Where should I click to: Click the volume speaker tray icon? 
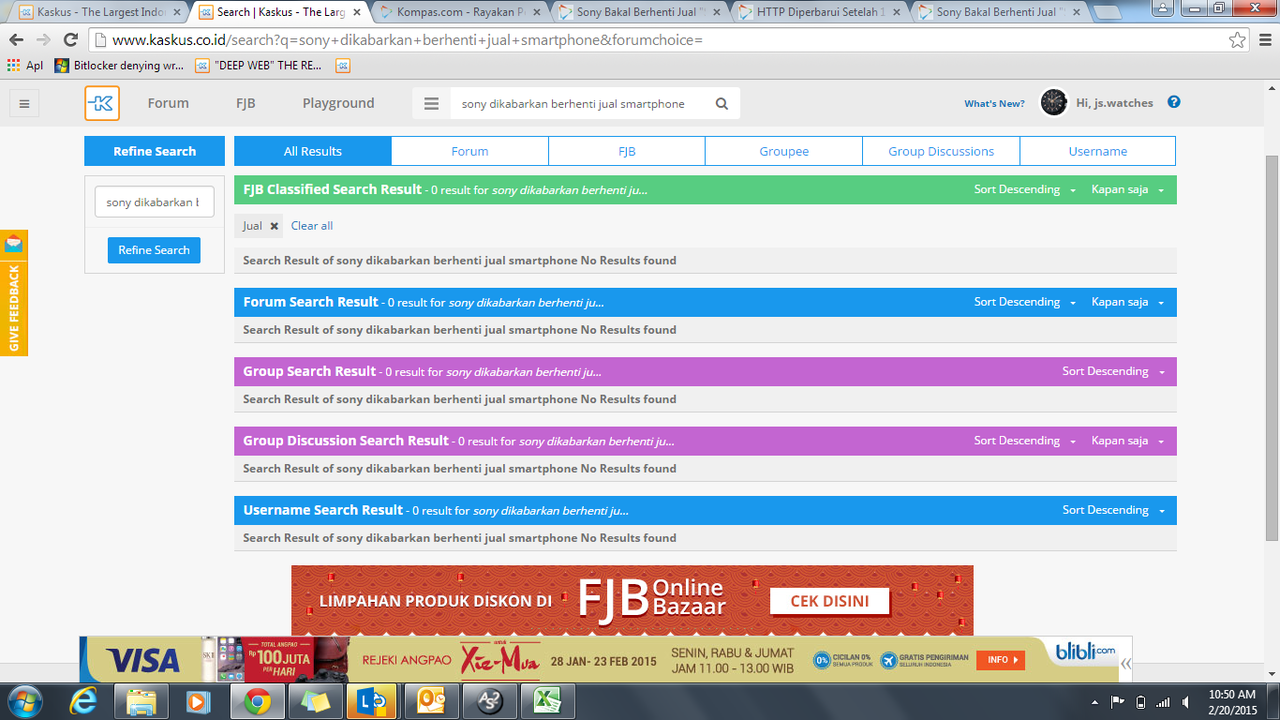(1185, 702)
